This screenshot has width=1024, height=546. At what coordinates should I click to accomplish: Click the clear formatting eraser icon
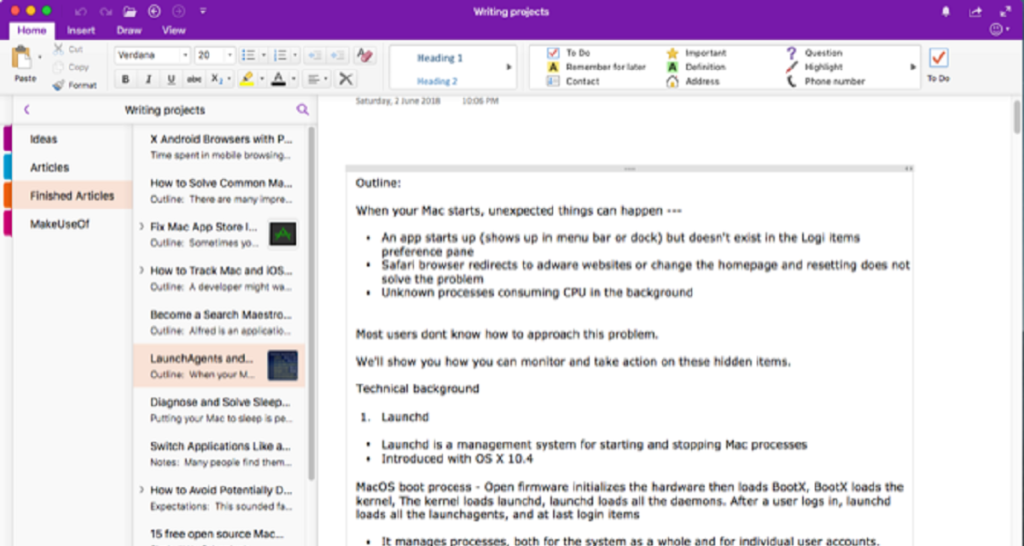(364, 55)
